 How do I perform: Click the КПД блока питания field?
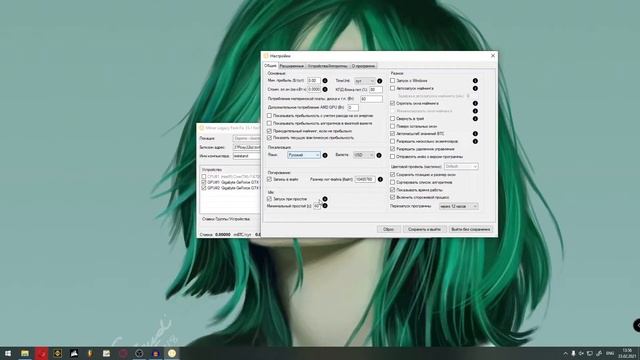(x=376, y=89)
